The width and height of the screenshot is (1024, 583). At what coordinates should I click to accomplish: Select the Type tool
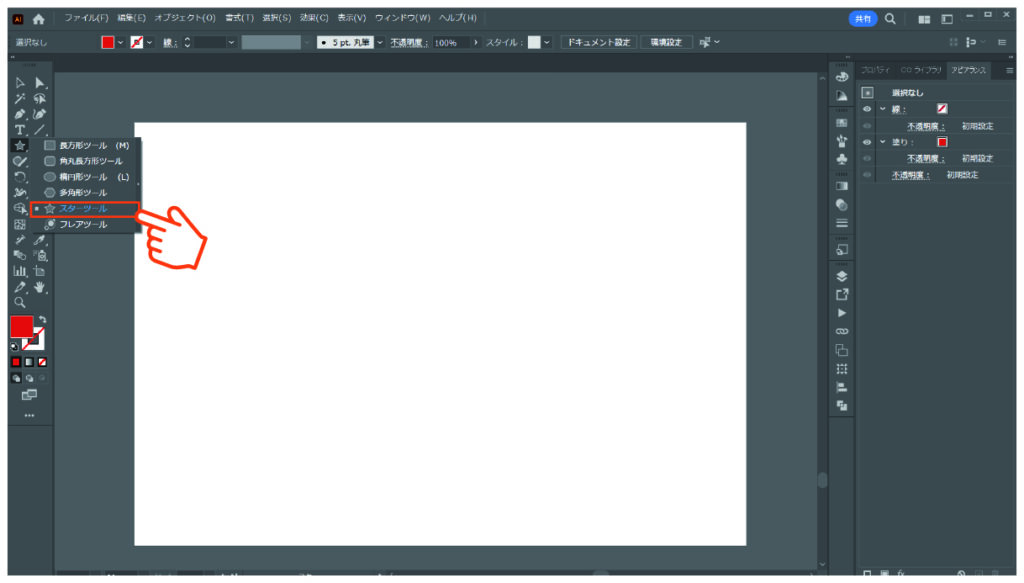[x=20, y=130]
